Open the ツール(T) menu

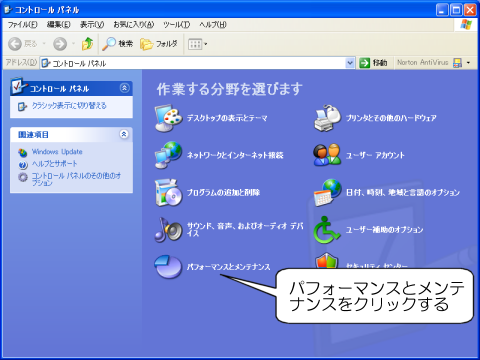coord(176,25)
